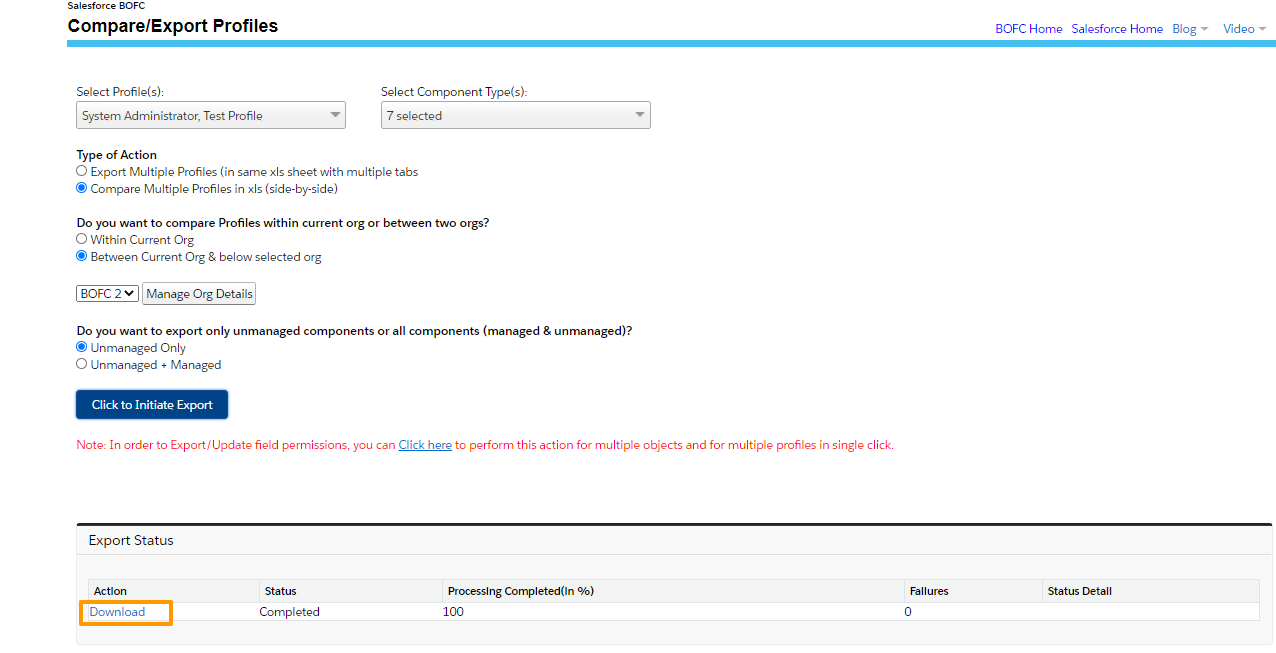This screenshot has width=1276, height=653.
Task: Follow the Click here link in note
Action: click(425, 445)
